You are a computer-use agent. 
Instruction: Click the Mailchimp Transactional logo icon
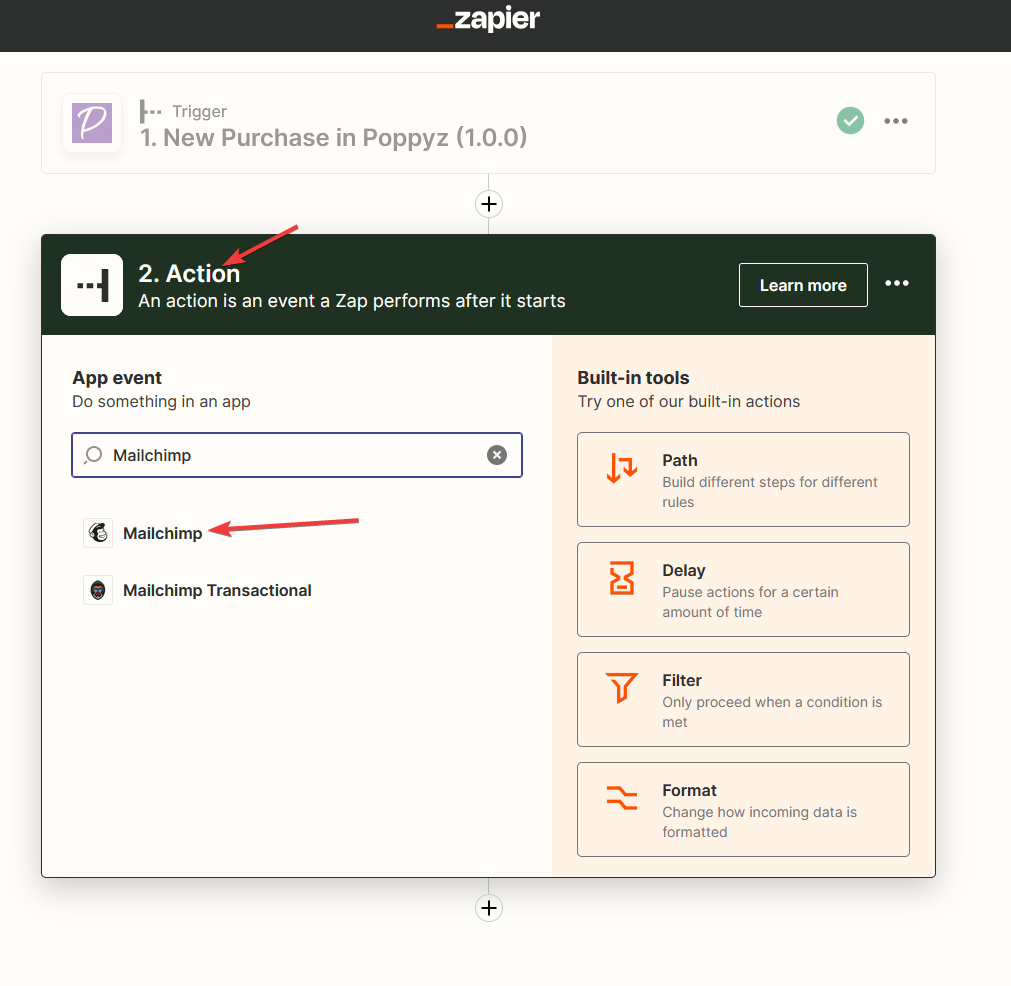(98, 590)
